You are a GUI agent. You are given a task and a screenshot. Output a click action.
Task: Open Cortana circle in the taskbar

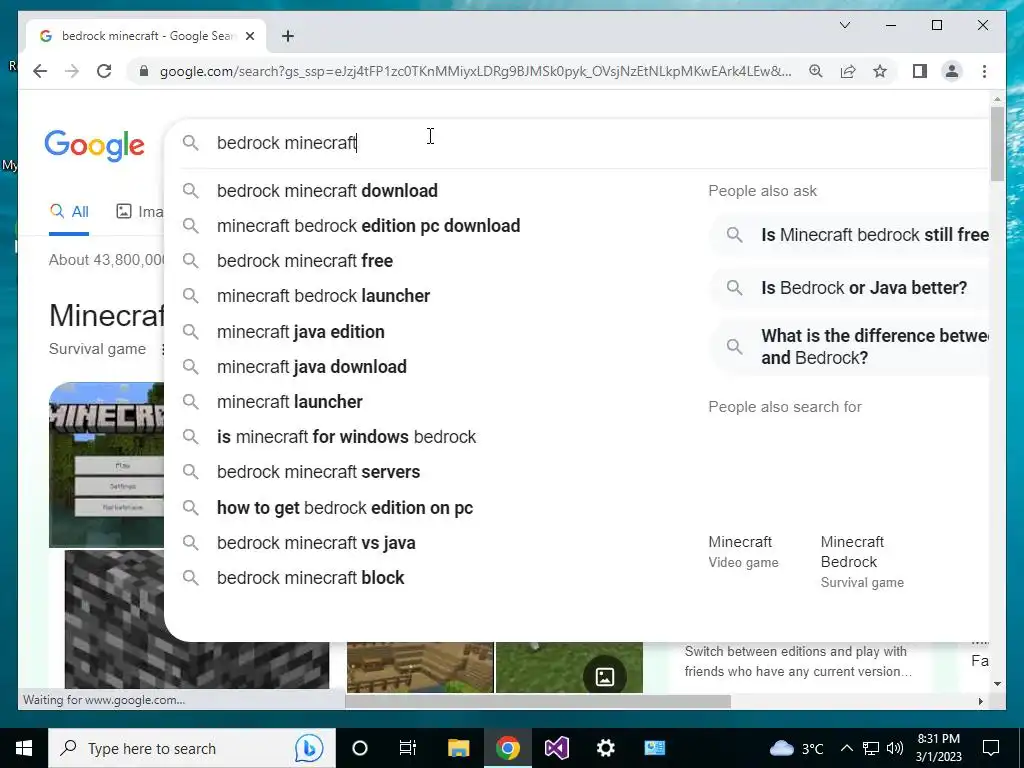click(x=359, y=748)
